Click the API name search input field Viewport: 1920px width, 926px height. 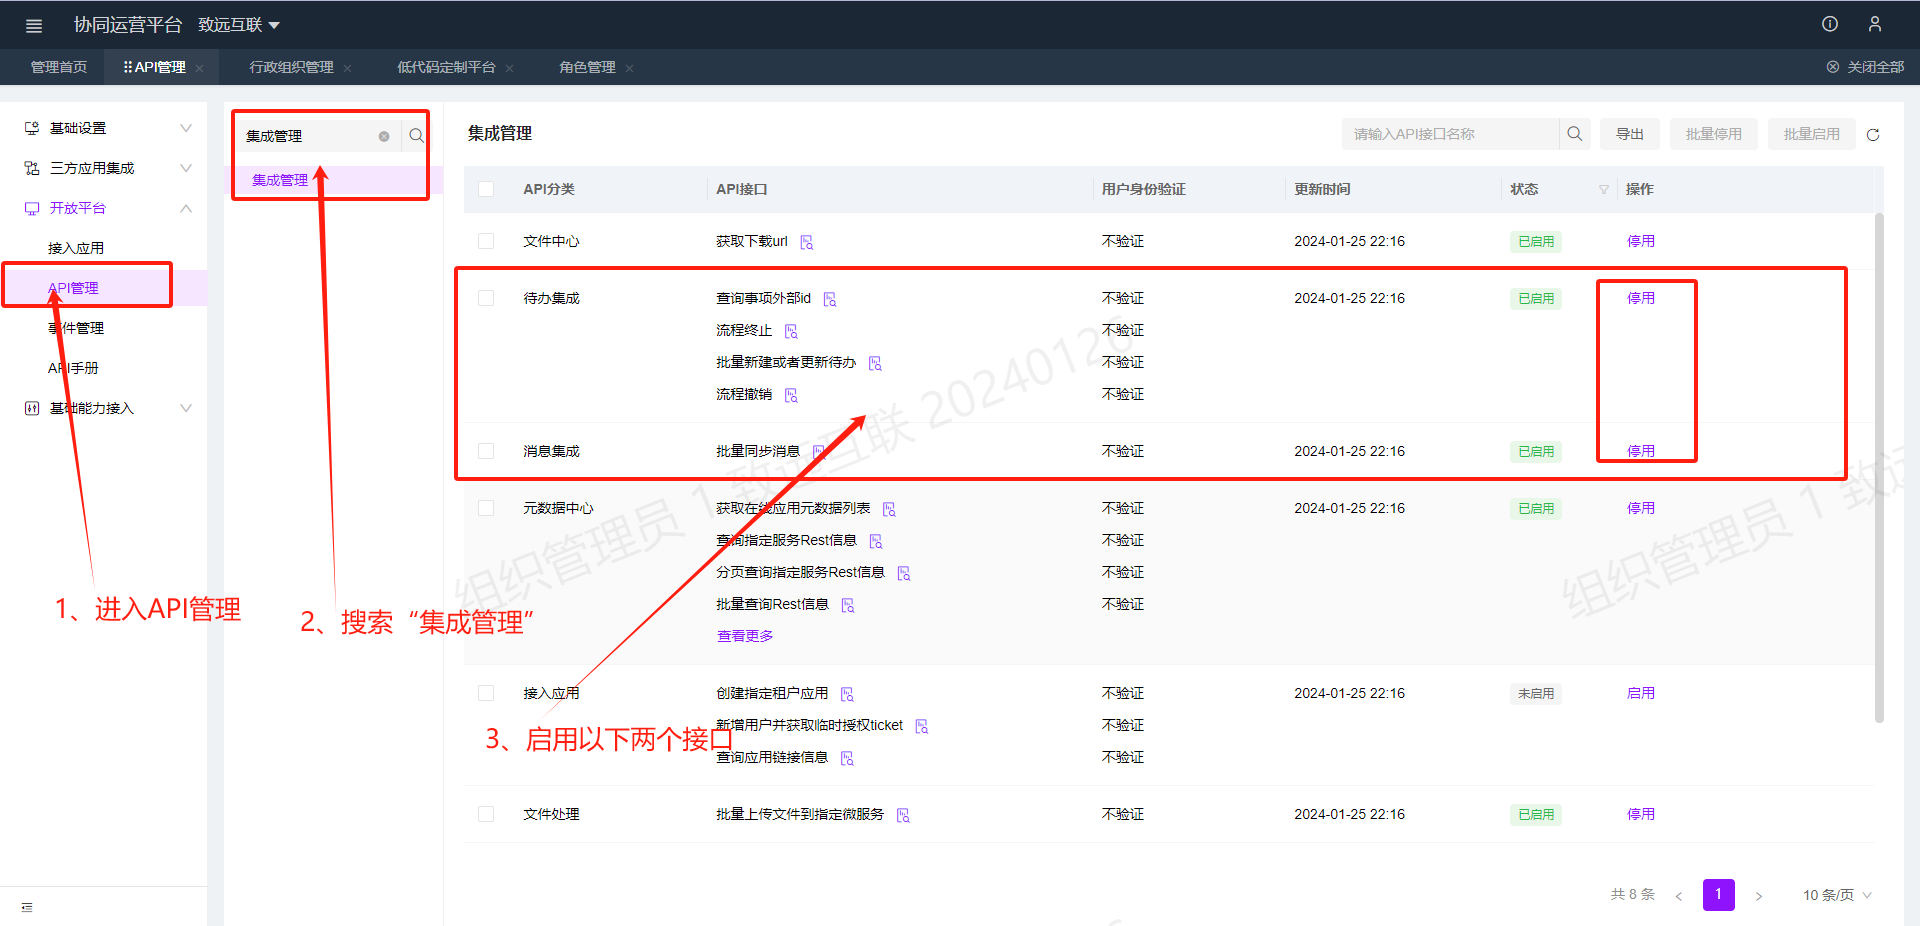pos(1450,134)
